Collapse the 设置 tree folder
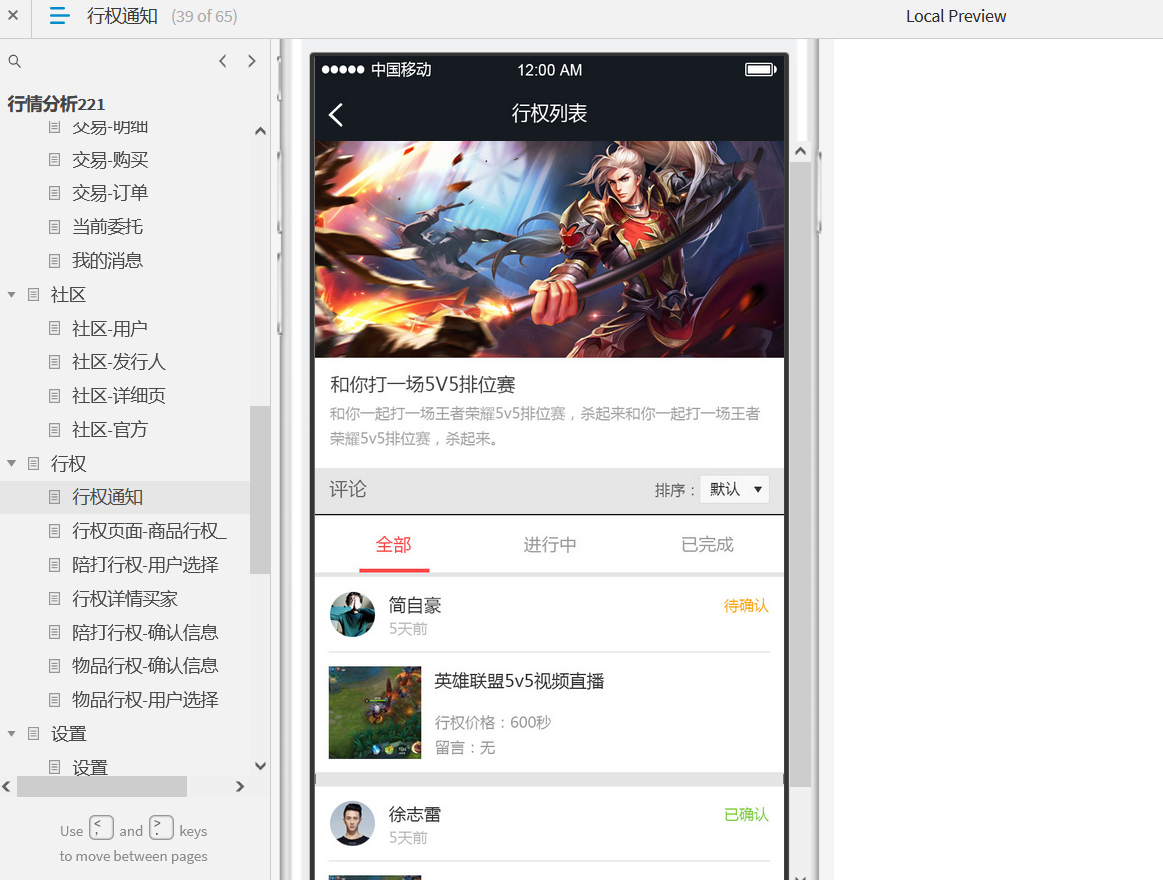 (12, 734)
